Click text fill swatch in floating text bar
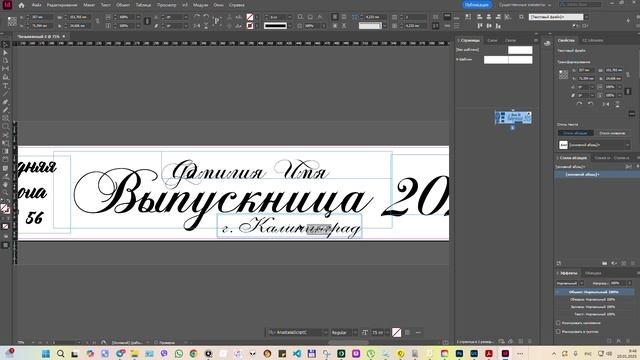The height and width of the screenshot is (360, 640). click(x=396, y=333)
